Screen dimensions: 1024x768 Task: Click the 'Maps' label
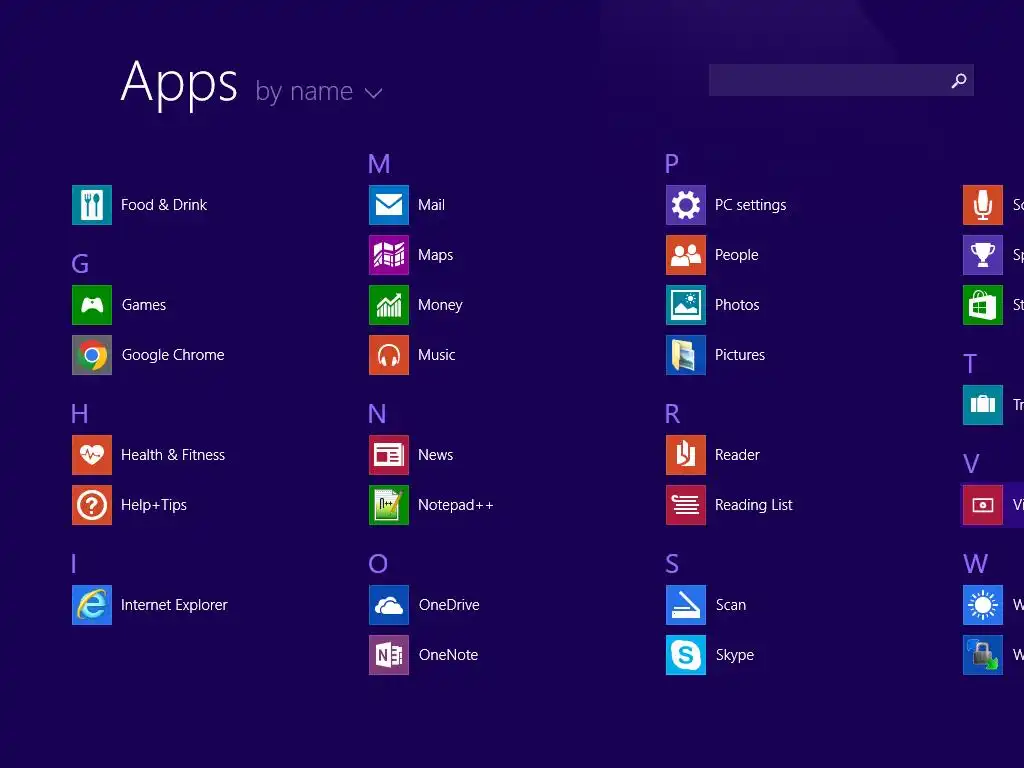click(x=436, y=255)
